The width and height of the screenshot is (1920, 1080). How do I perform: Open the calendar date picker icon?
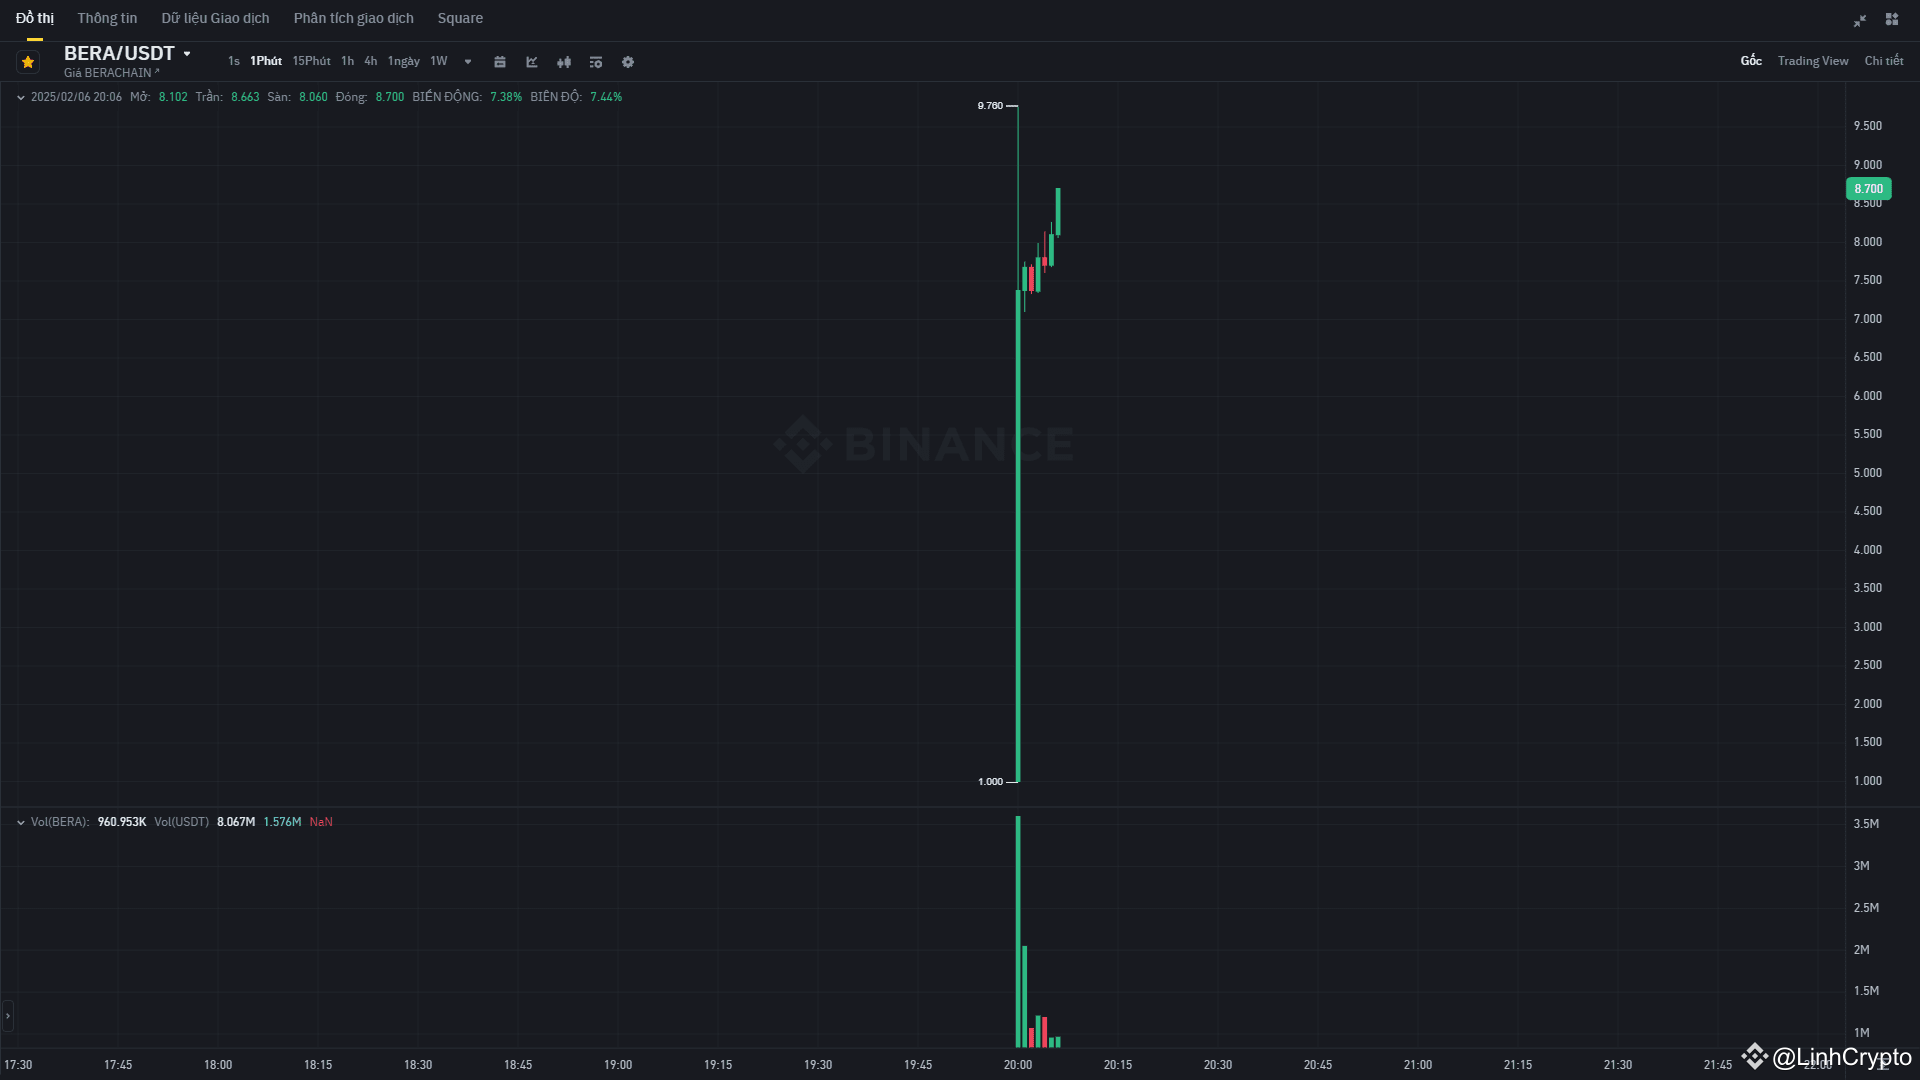(x=500, y=62)
